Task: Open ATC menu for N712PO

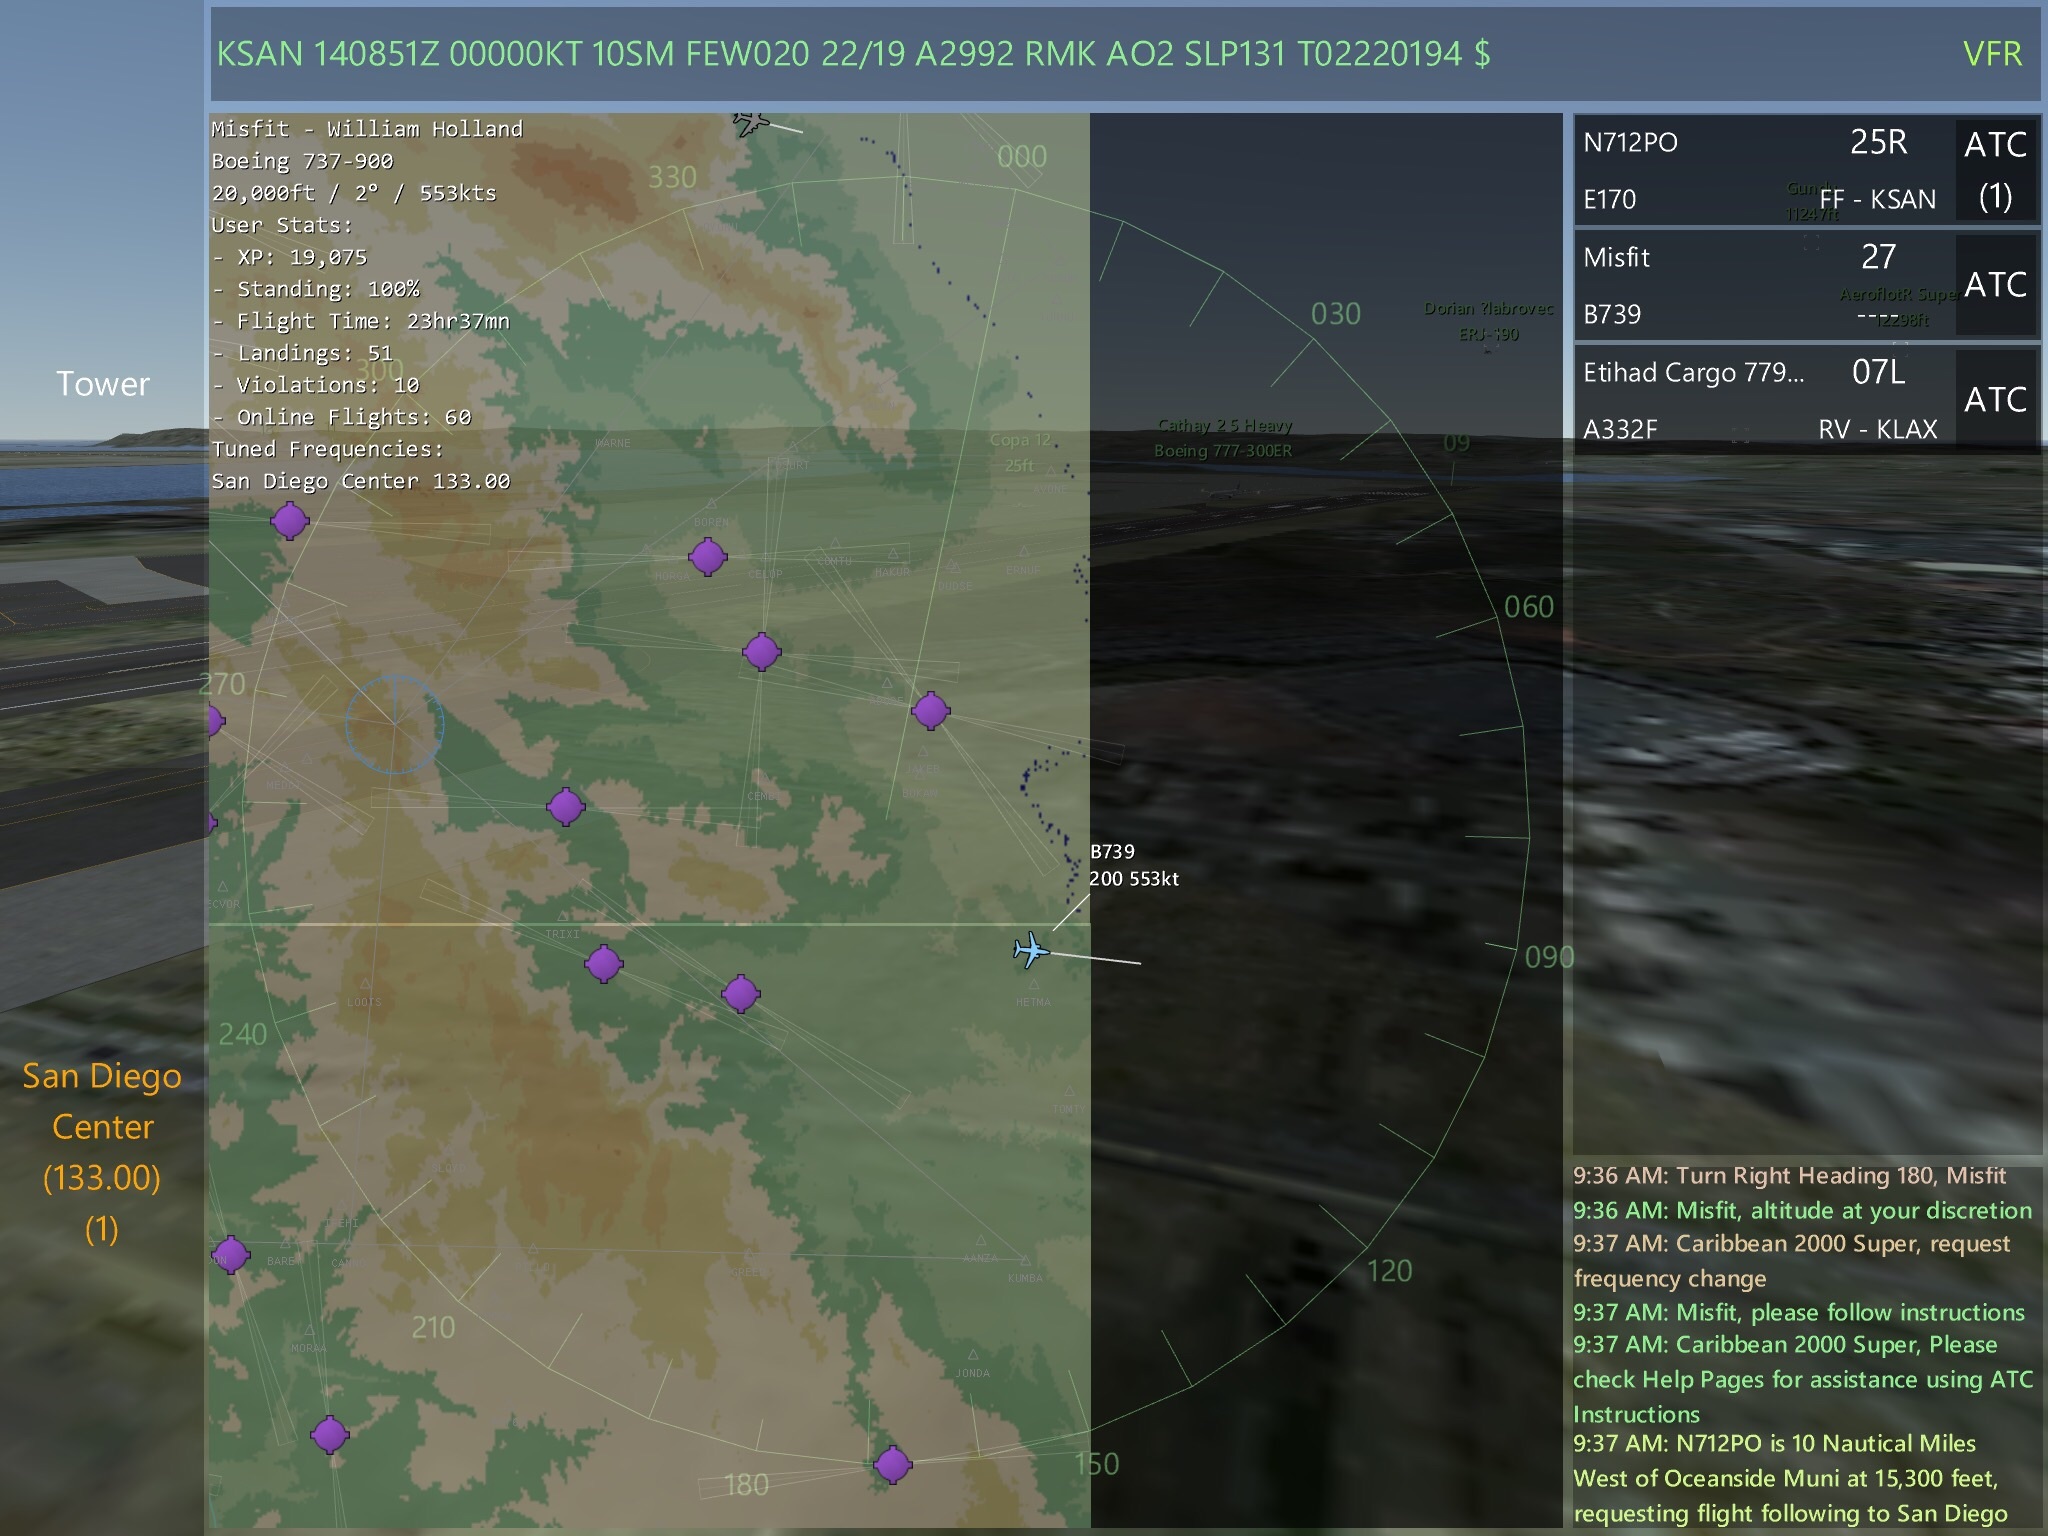Action: (x=1995, y=170)
